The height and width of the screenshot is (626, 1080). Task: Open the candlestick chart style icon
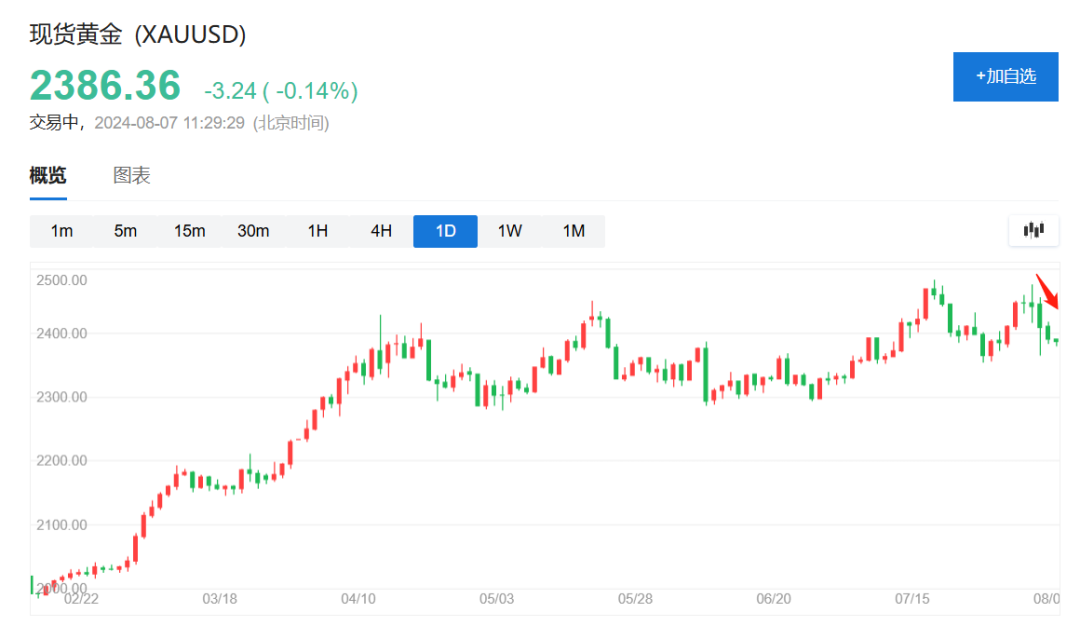[1033, 230]
